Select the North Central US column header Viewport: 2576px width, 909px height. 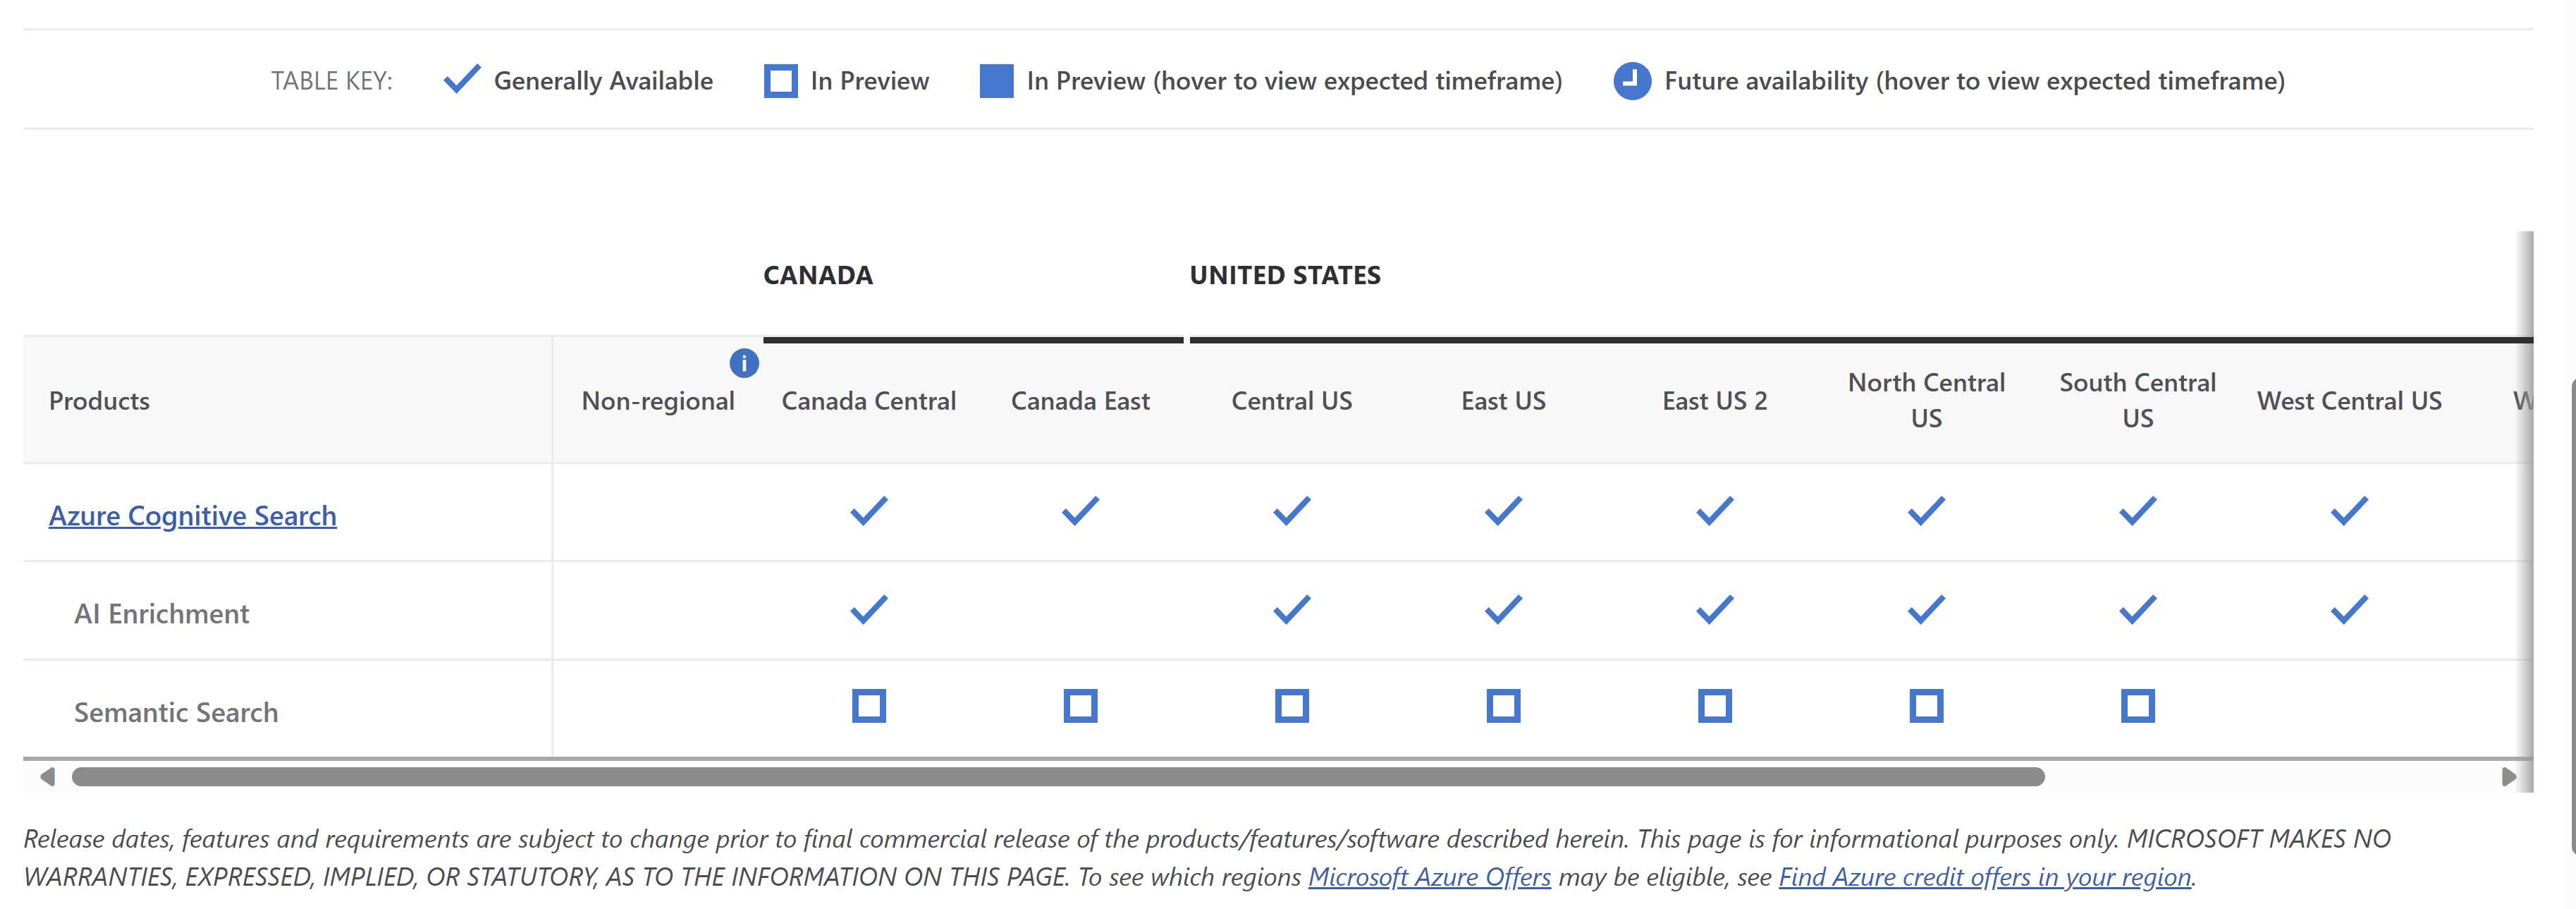click(1926, 400)
